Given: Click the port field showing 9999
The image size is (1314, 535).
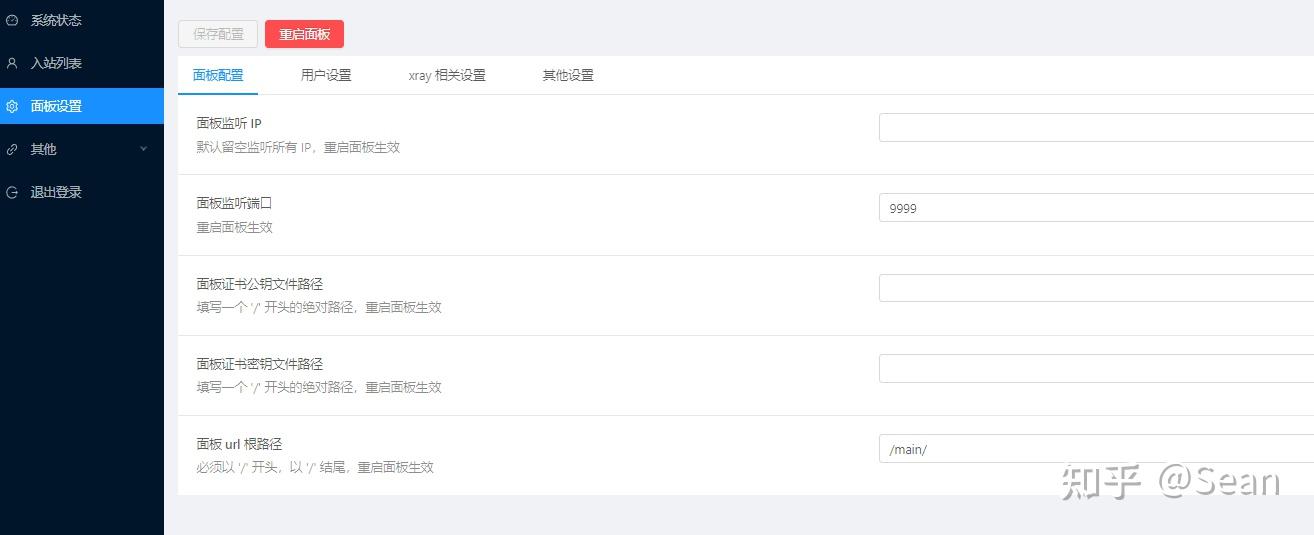Looking at the screenshot, I should (x=1096, y=208).
